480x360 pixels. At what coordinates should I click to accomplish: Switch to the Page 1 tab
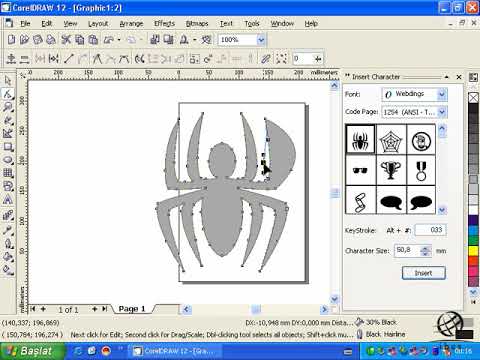click(x=132, y=309)
